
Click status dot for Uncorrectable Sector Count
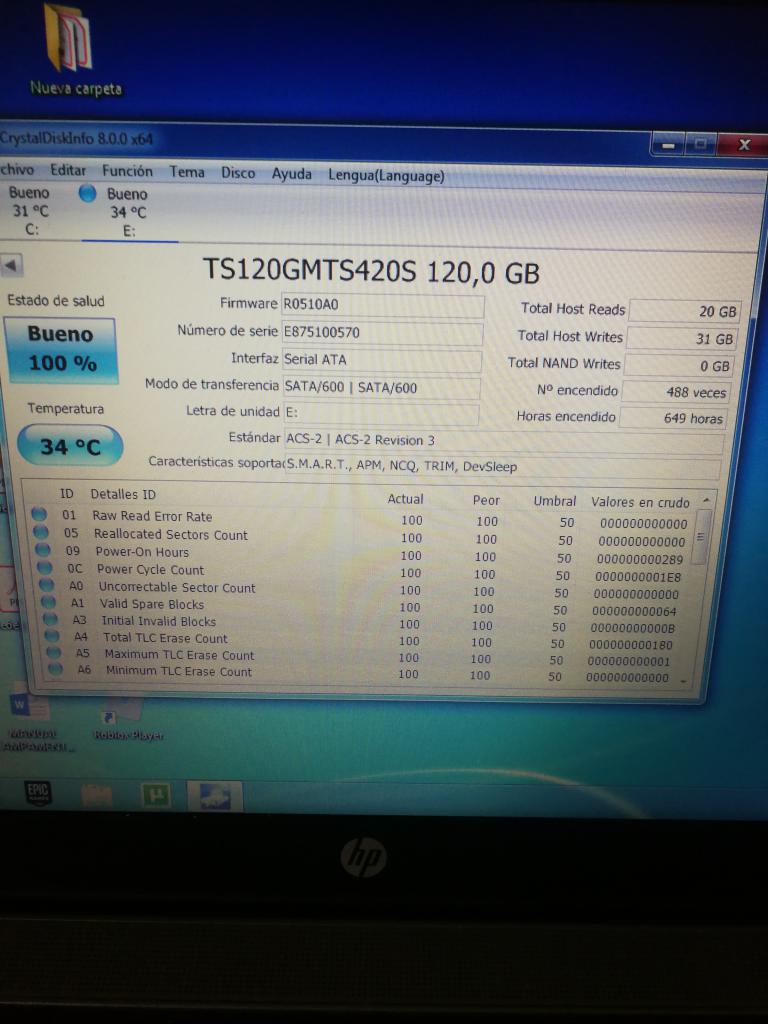pos(46,584)
